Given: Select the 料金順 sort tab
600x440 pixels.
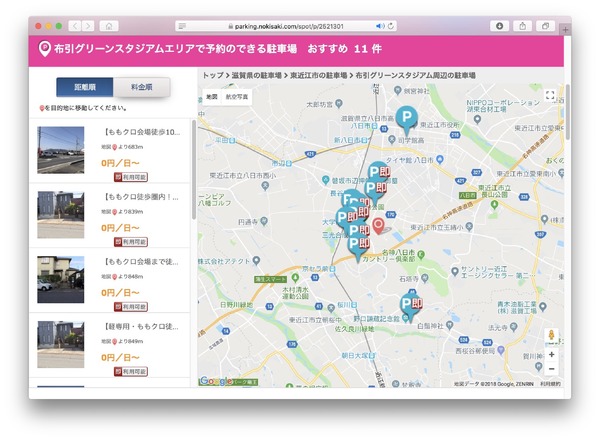Looking at the screenshot, I should coord(141,88).
